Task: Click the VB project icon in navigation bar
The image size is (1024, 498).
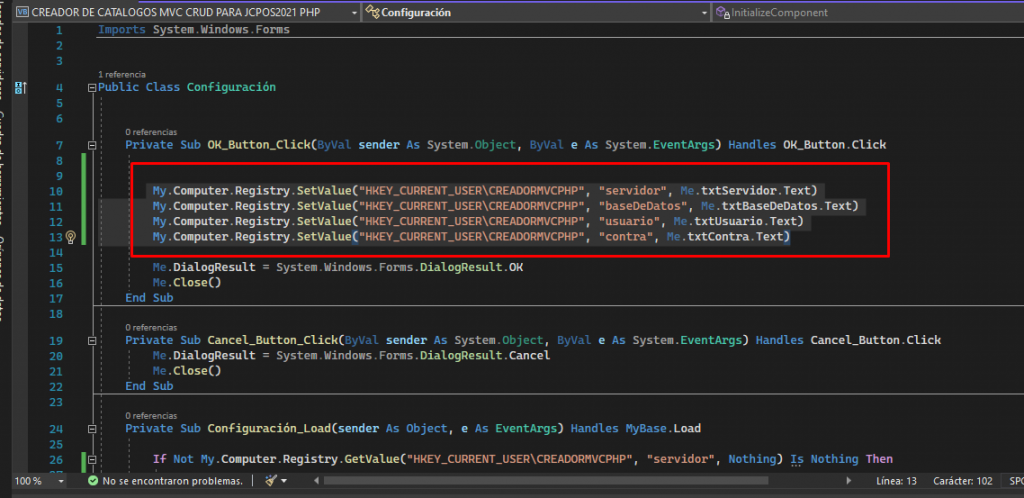Action: (x=22, y=13)
